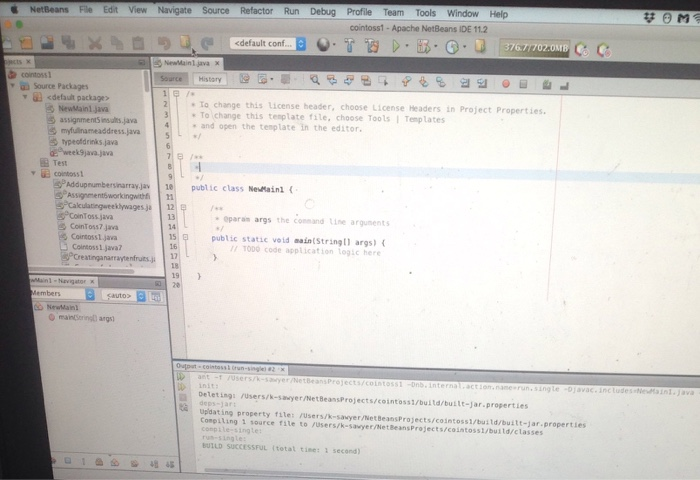Click the Copy icon in toolbar
This screenshot has height=480, width=700.
click(117, 43)
